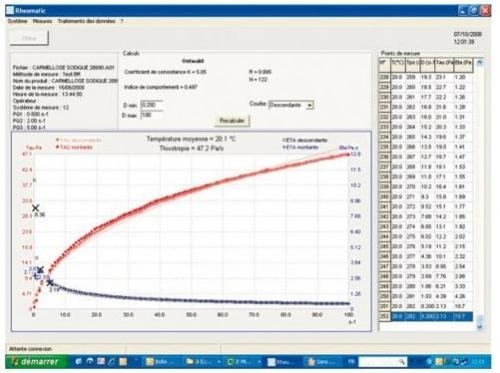Select the T(°C) column header
The height and width of the screenshot is (373, 500).
[x=398, y=65]
